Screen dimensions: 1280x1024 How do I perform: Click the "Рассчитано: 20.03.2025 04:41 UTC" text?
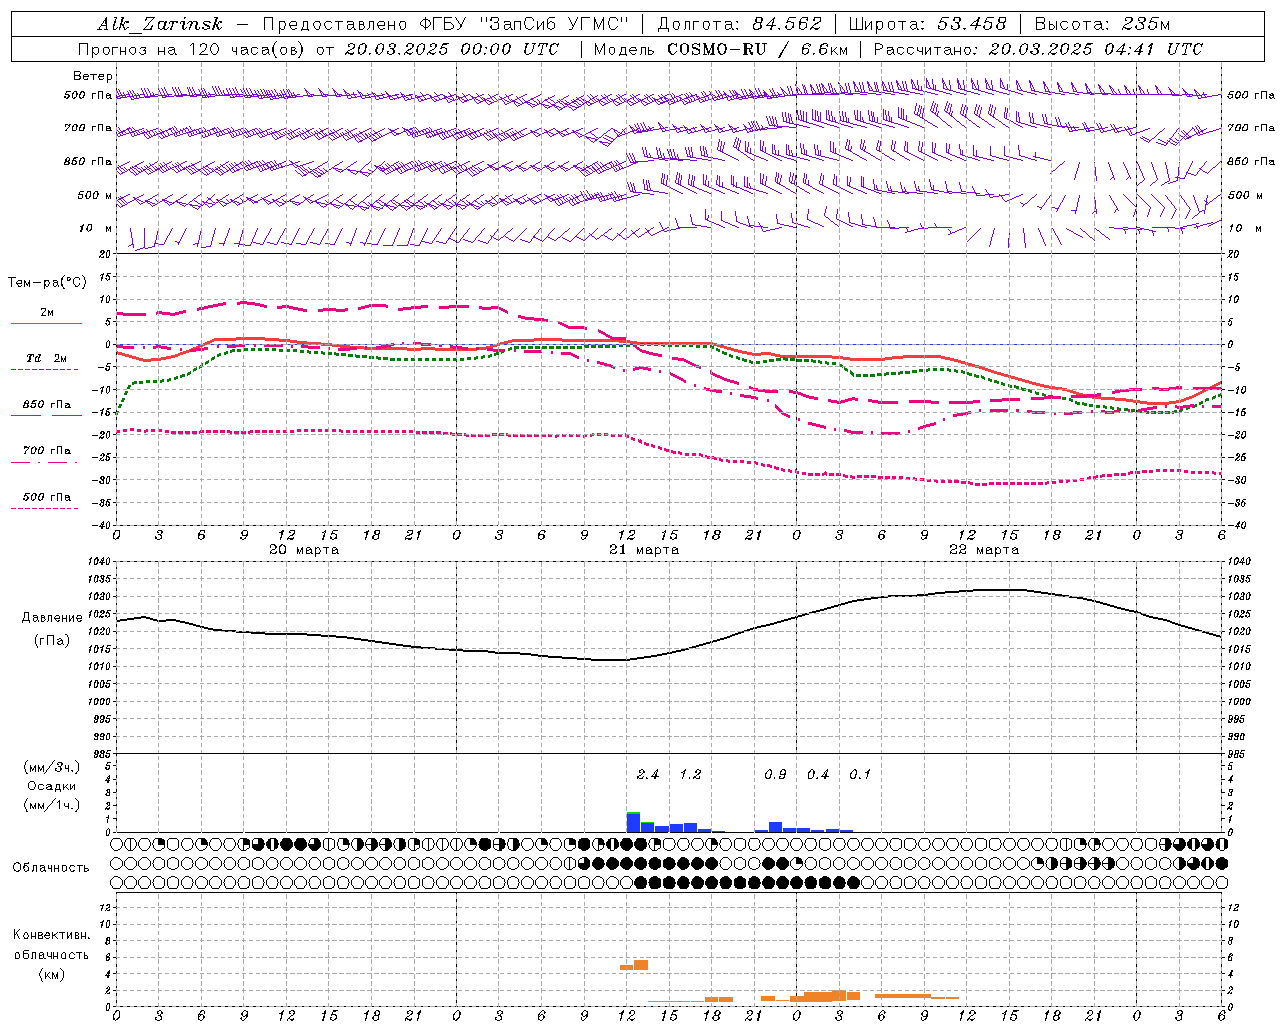(x=1038, y=49)
